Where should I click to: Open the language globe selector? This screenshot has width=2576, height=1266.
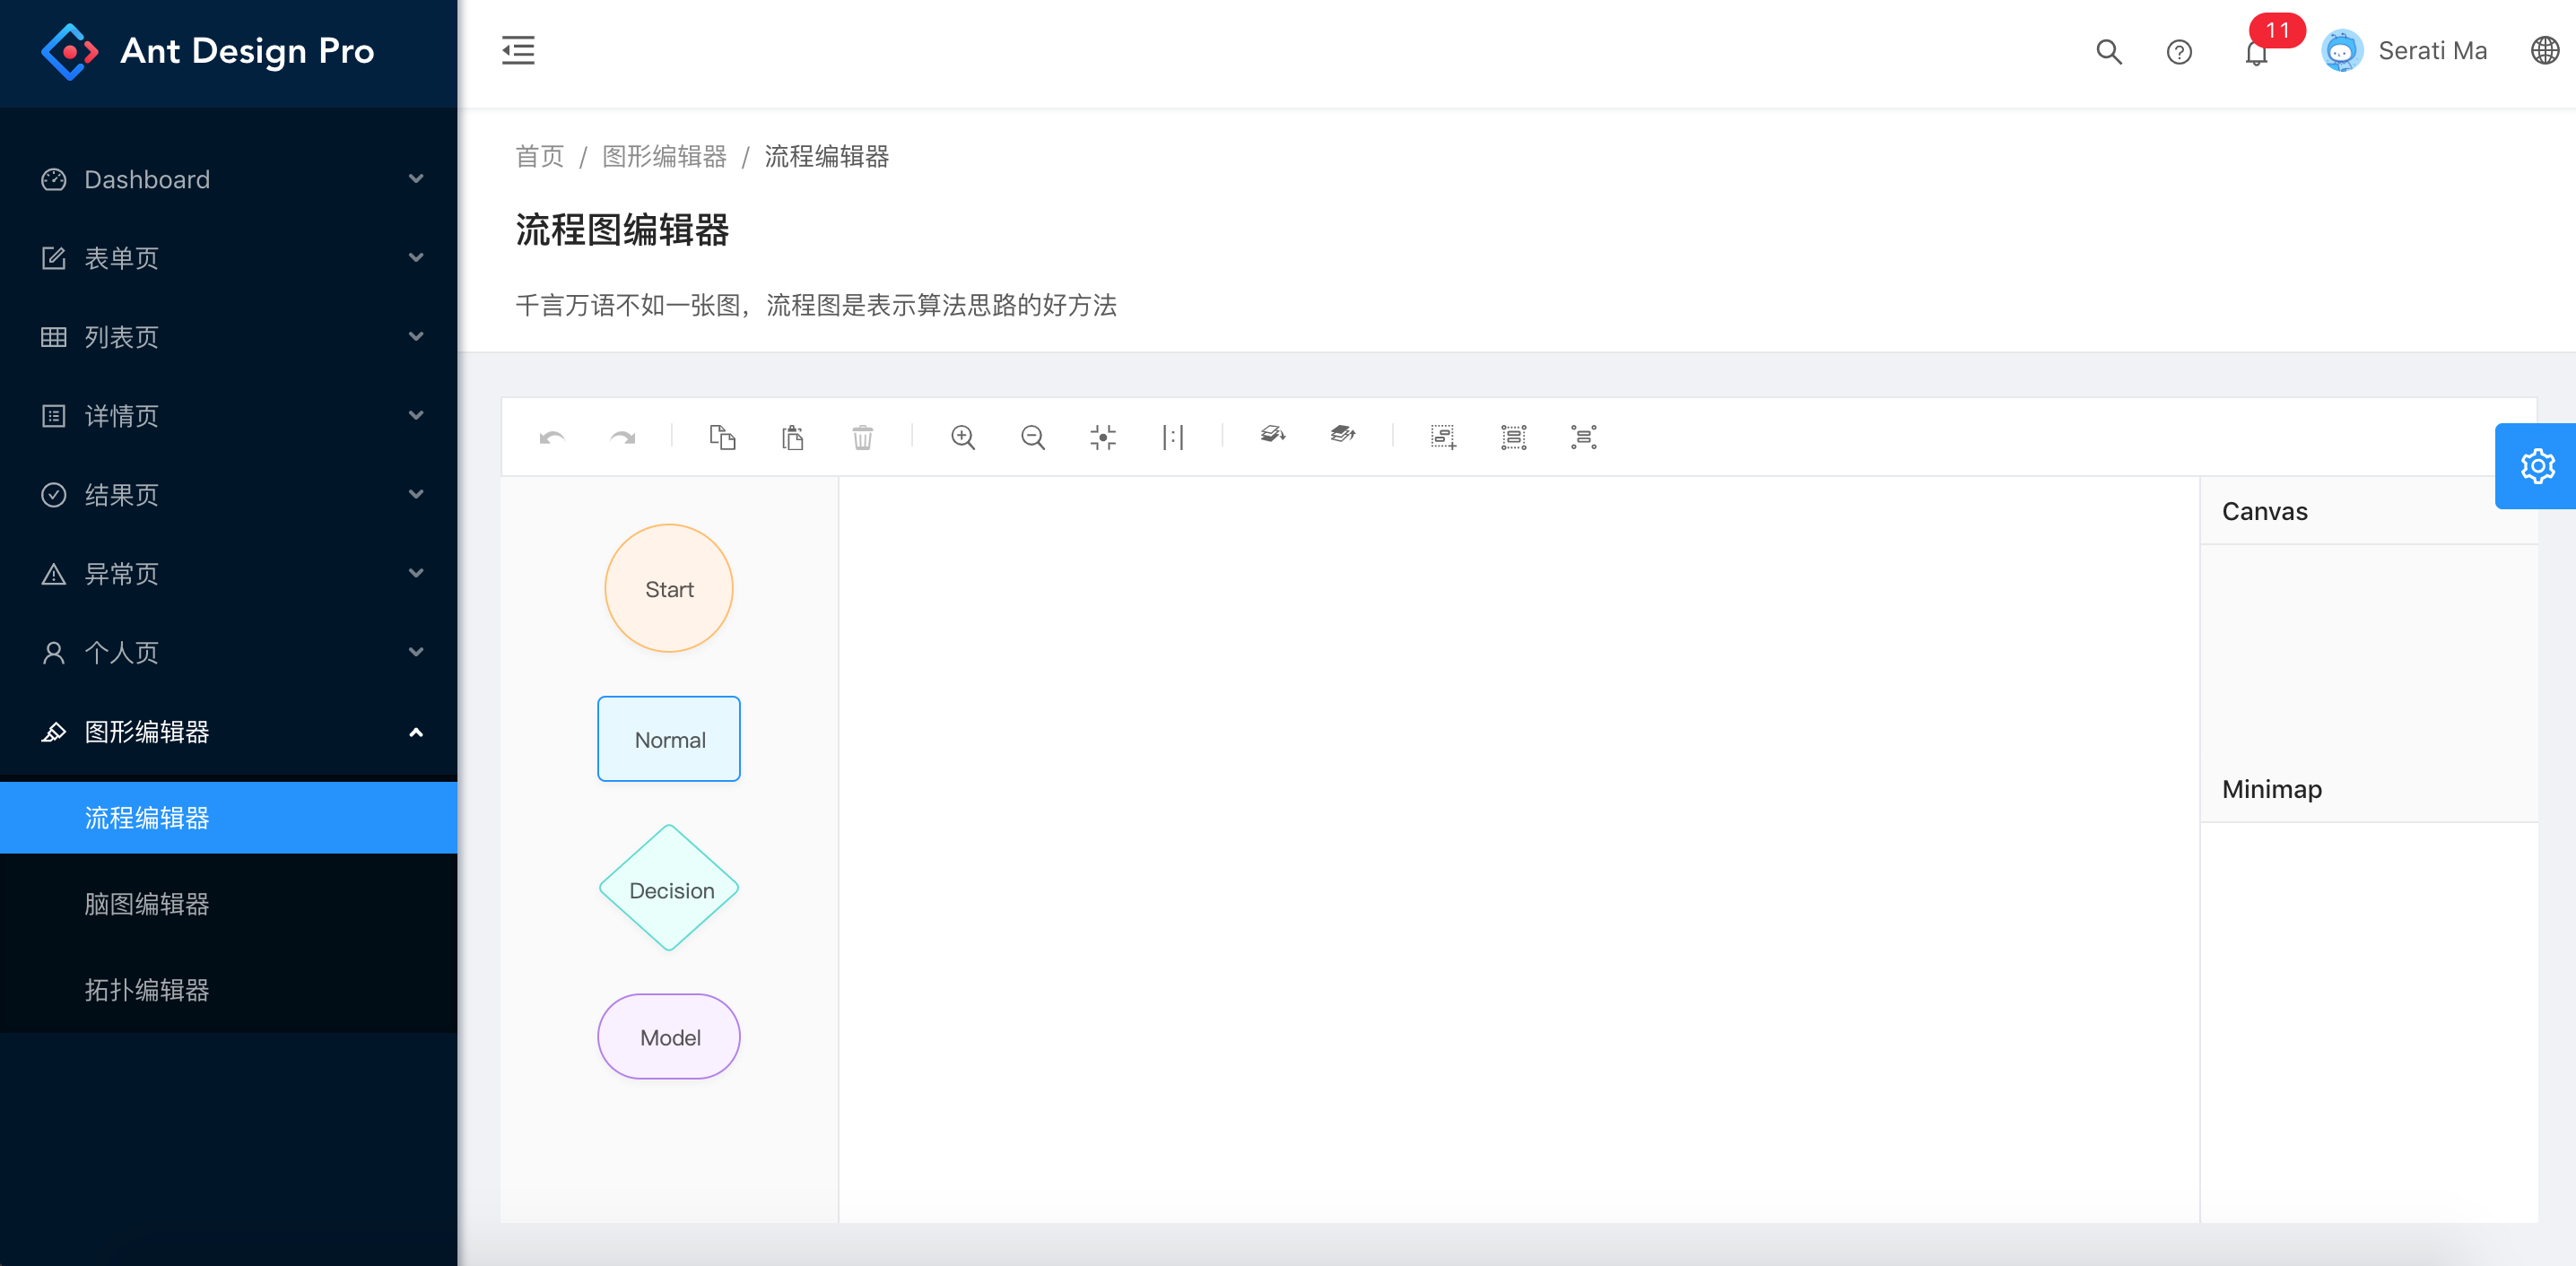pos(2544,50)
